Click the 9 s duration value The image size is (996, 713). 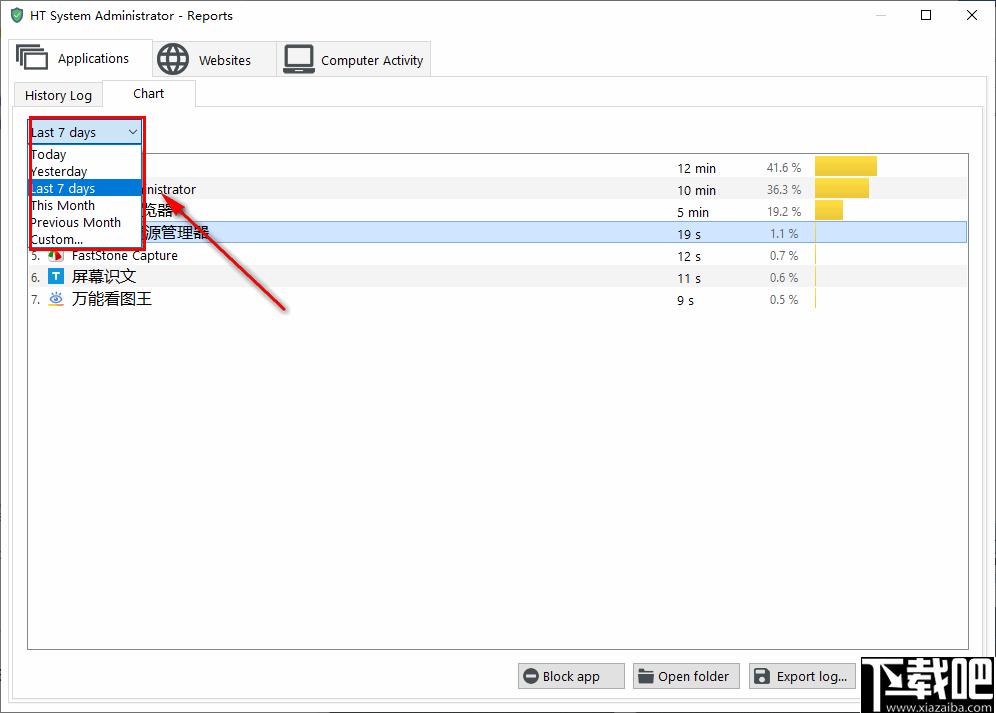[x=685, y=301]
